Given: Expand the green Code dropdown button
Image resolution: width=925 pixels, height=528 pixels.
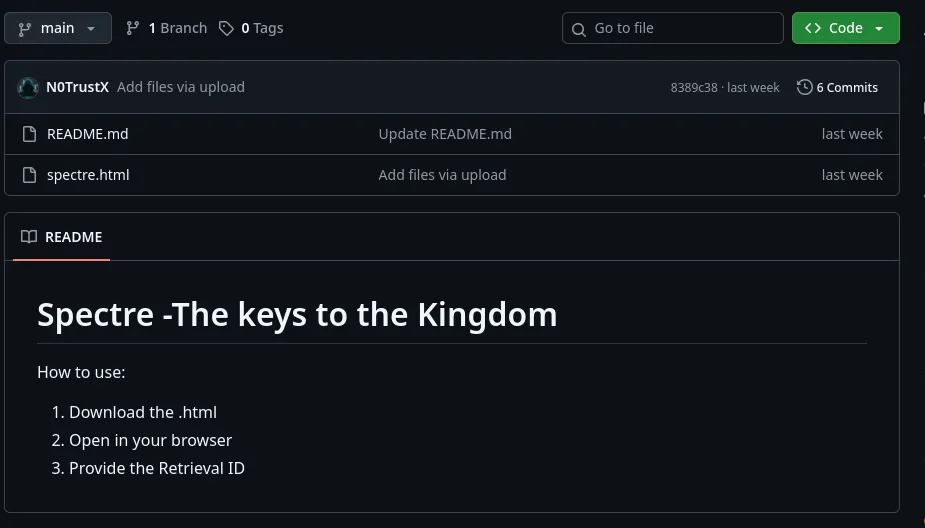Looking at the screenshot, I should tap(845, 28).
